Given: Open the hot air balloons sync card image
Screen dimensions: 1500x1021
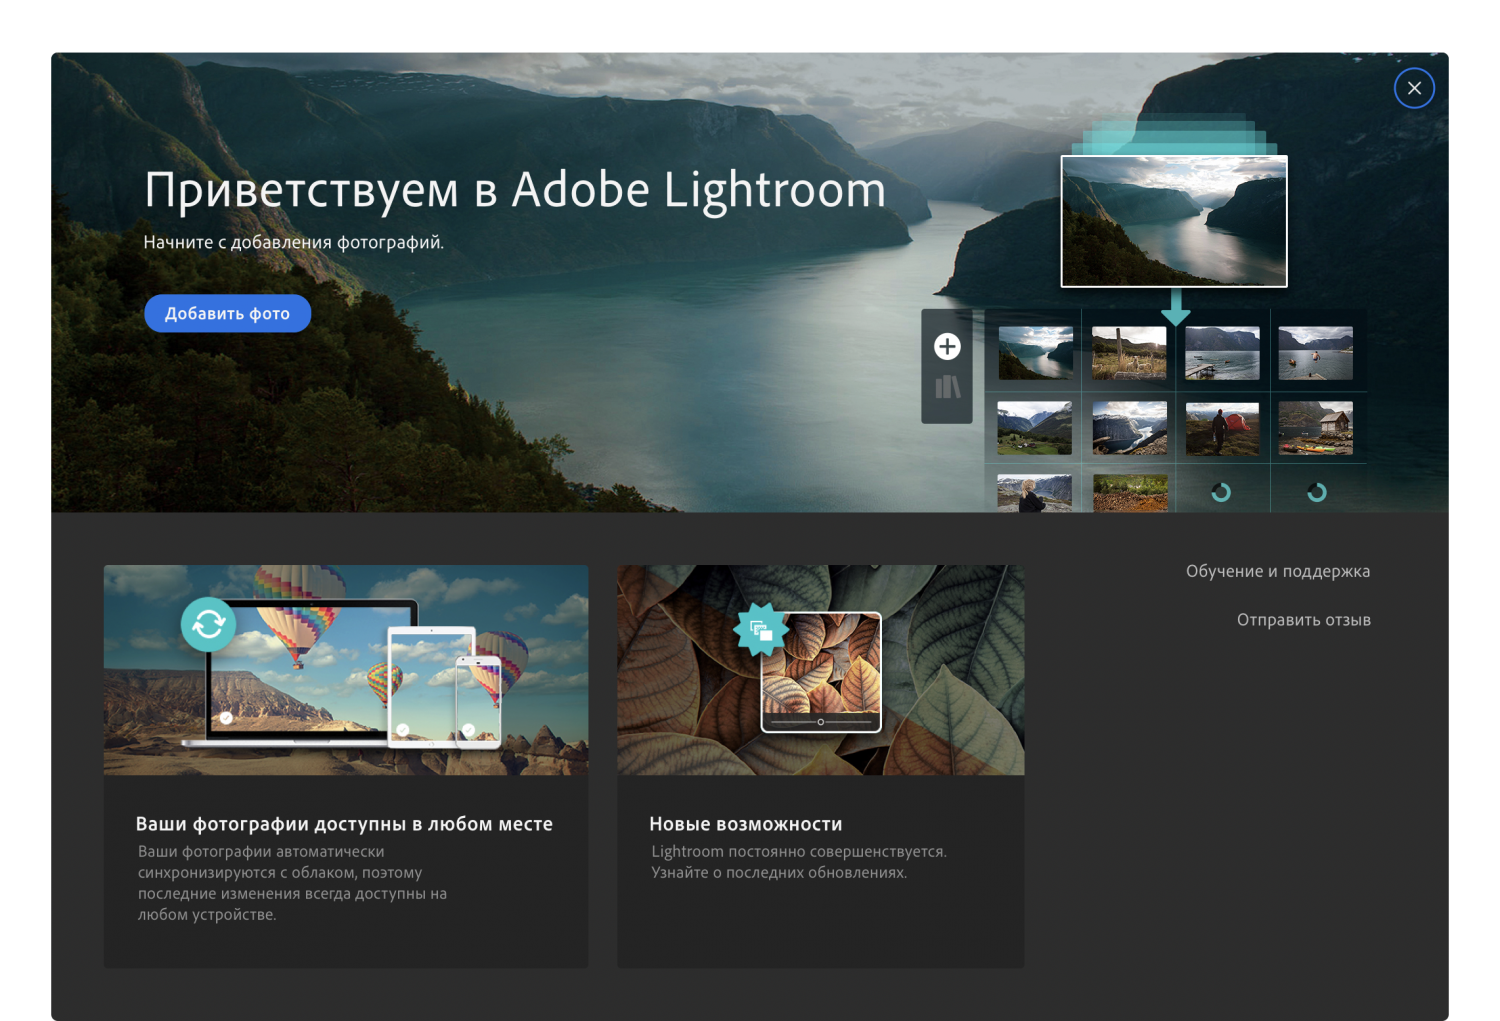Looking at the screenshot, I should 346,670.
